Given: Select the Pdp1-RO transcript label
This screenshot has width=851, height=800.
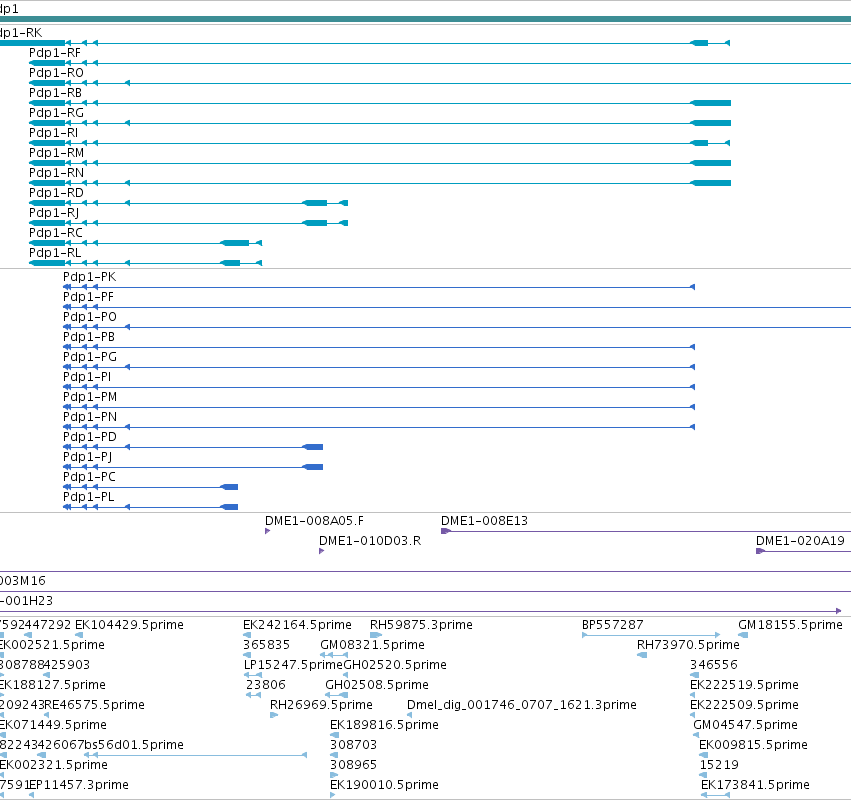Looking at the screenshot, I should pyautogui.click(x=56, y=73).
